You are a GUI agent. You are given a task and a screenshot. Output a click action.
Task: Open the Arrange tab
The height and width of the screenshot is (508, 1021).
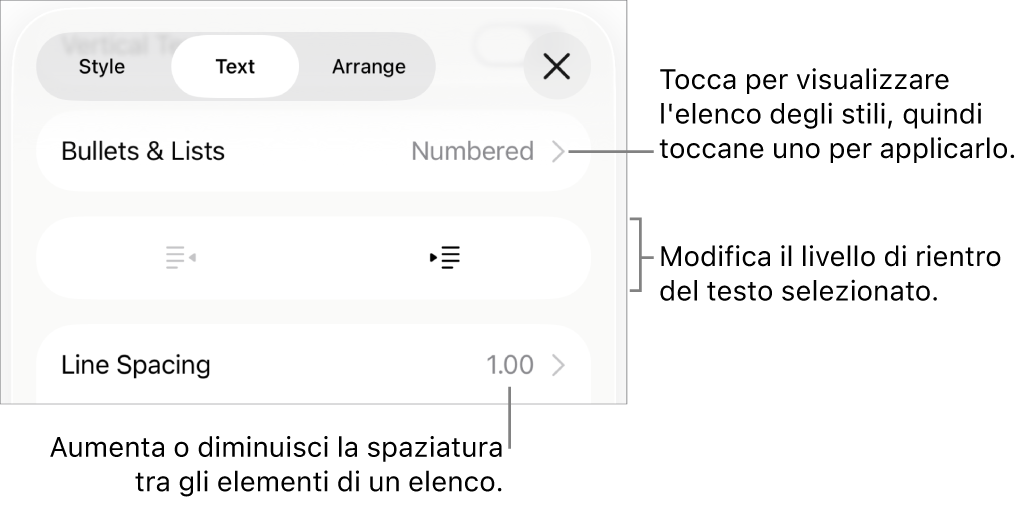pos(368,67)
